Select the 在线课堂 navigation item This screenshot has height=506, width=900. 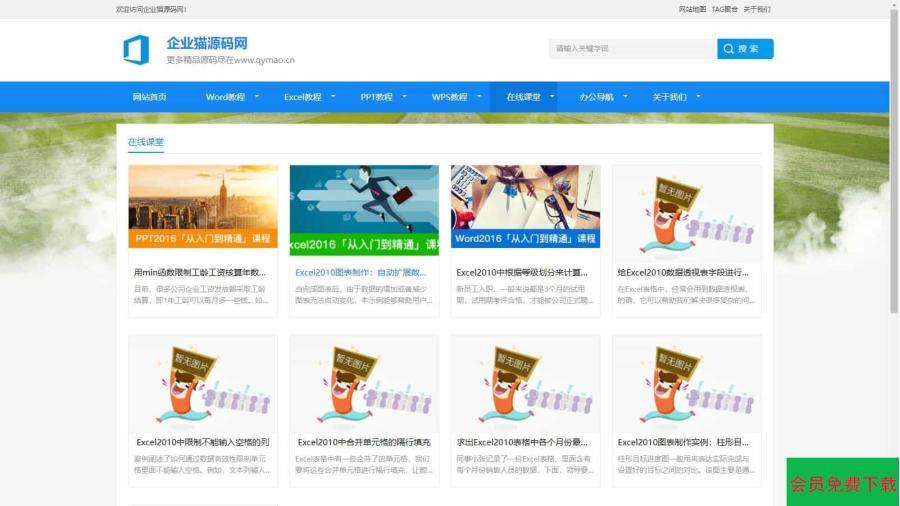[523, 97]
